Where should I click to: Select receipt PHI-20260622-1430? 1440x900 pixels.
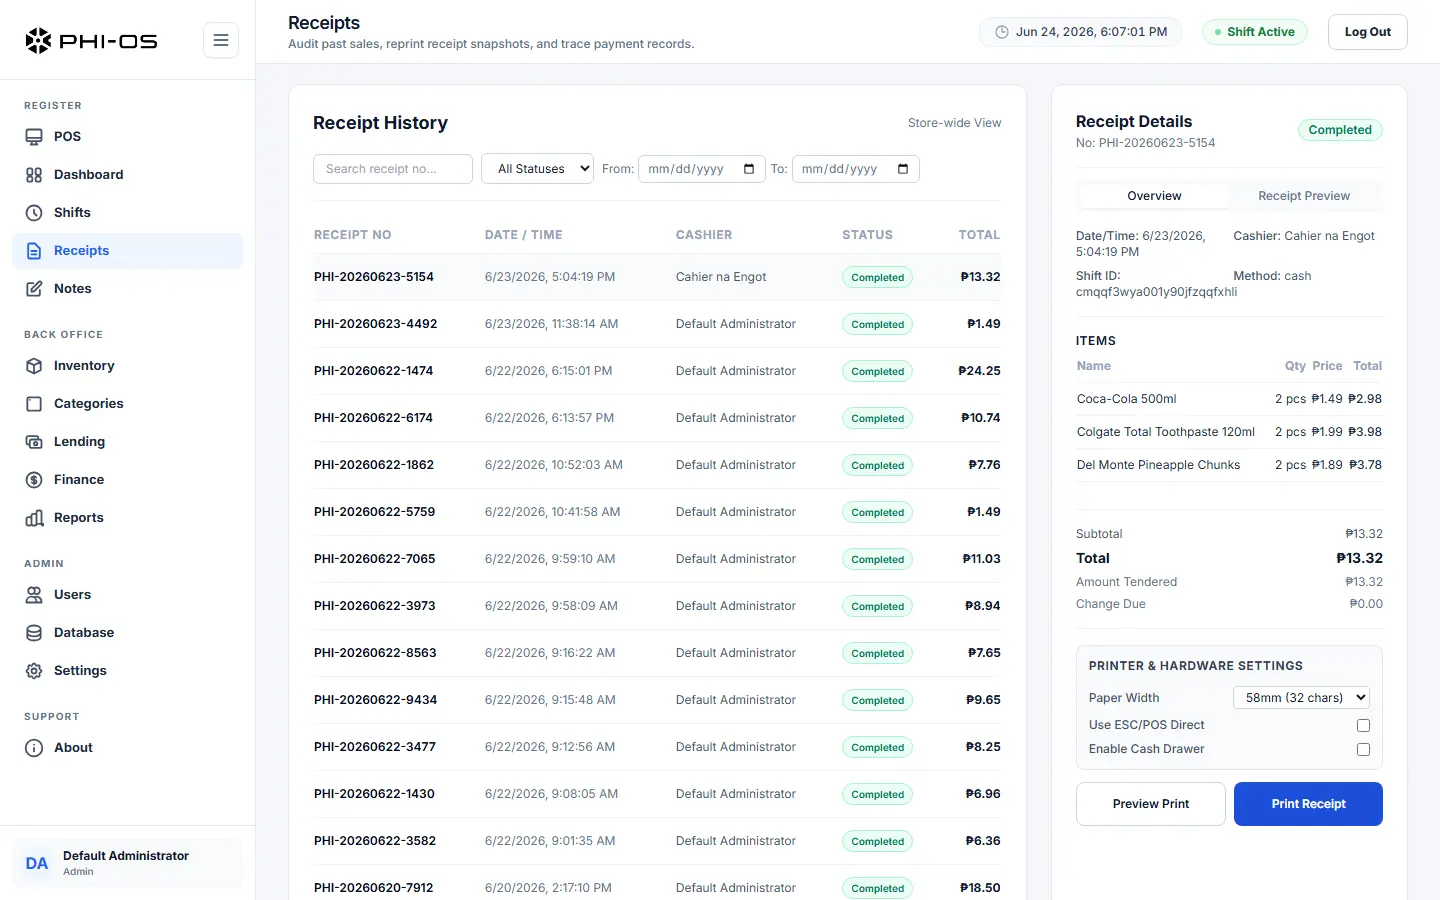[x=657, y=794]
